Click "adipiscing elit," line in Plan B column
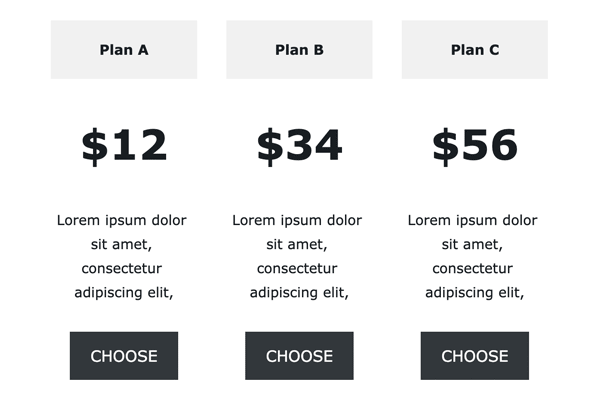Viewport: 600px width, 400px height. [x=299, y=293]
